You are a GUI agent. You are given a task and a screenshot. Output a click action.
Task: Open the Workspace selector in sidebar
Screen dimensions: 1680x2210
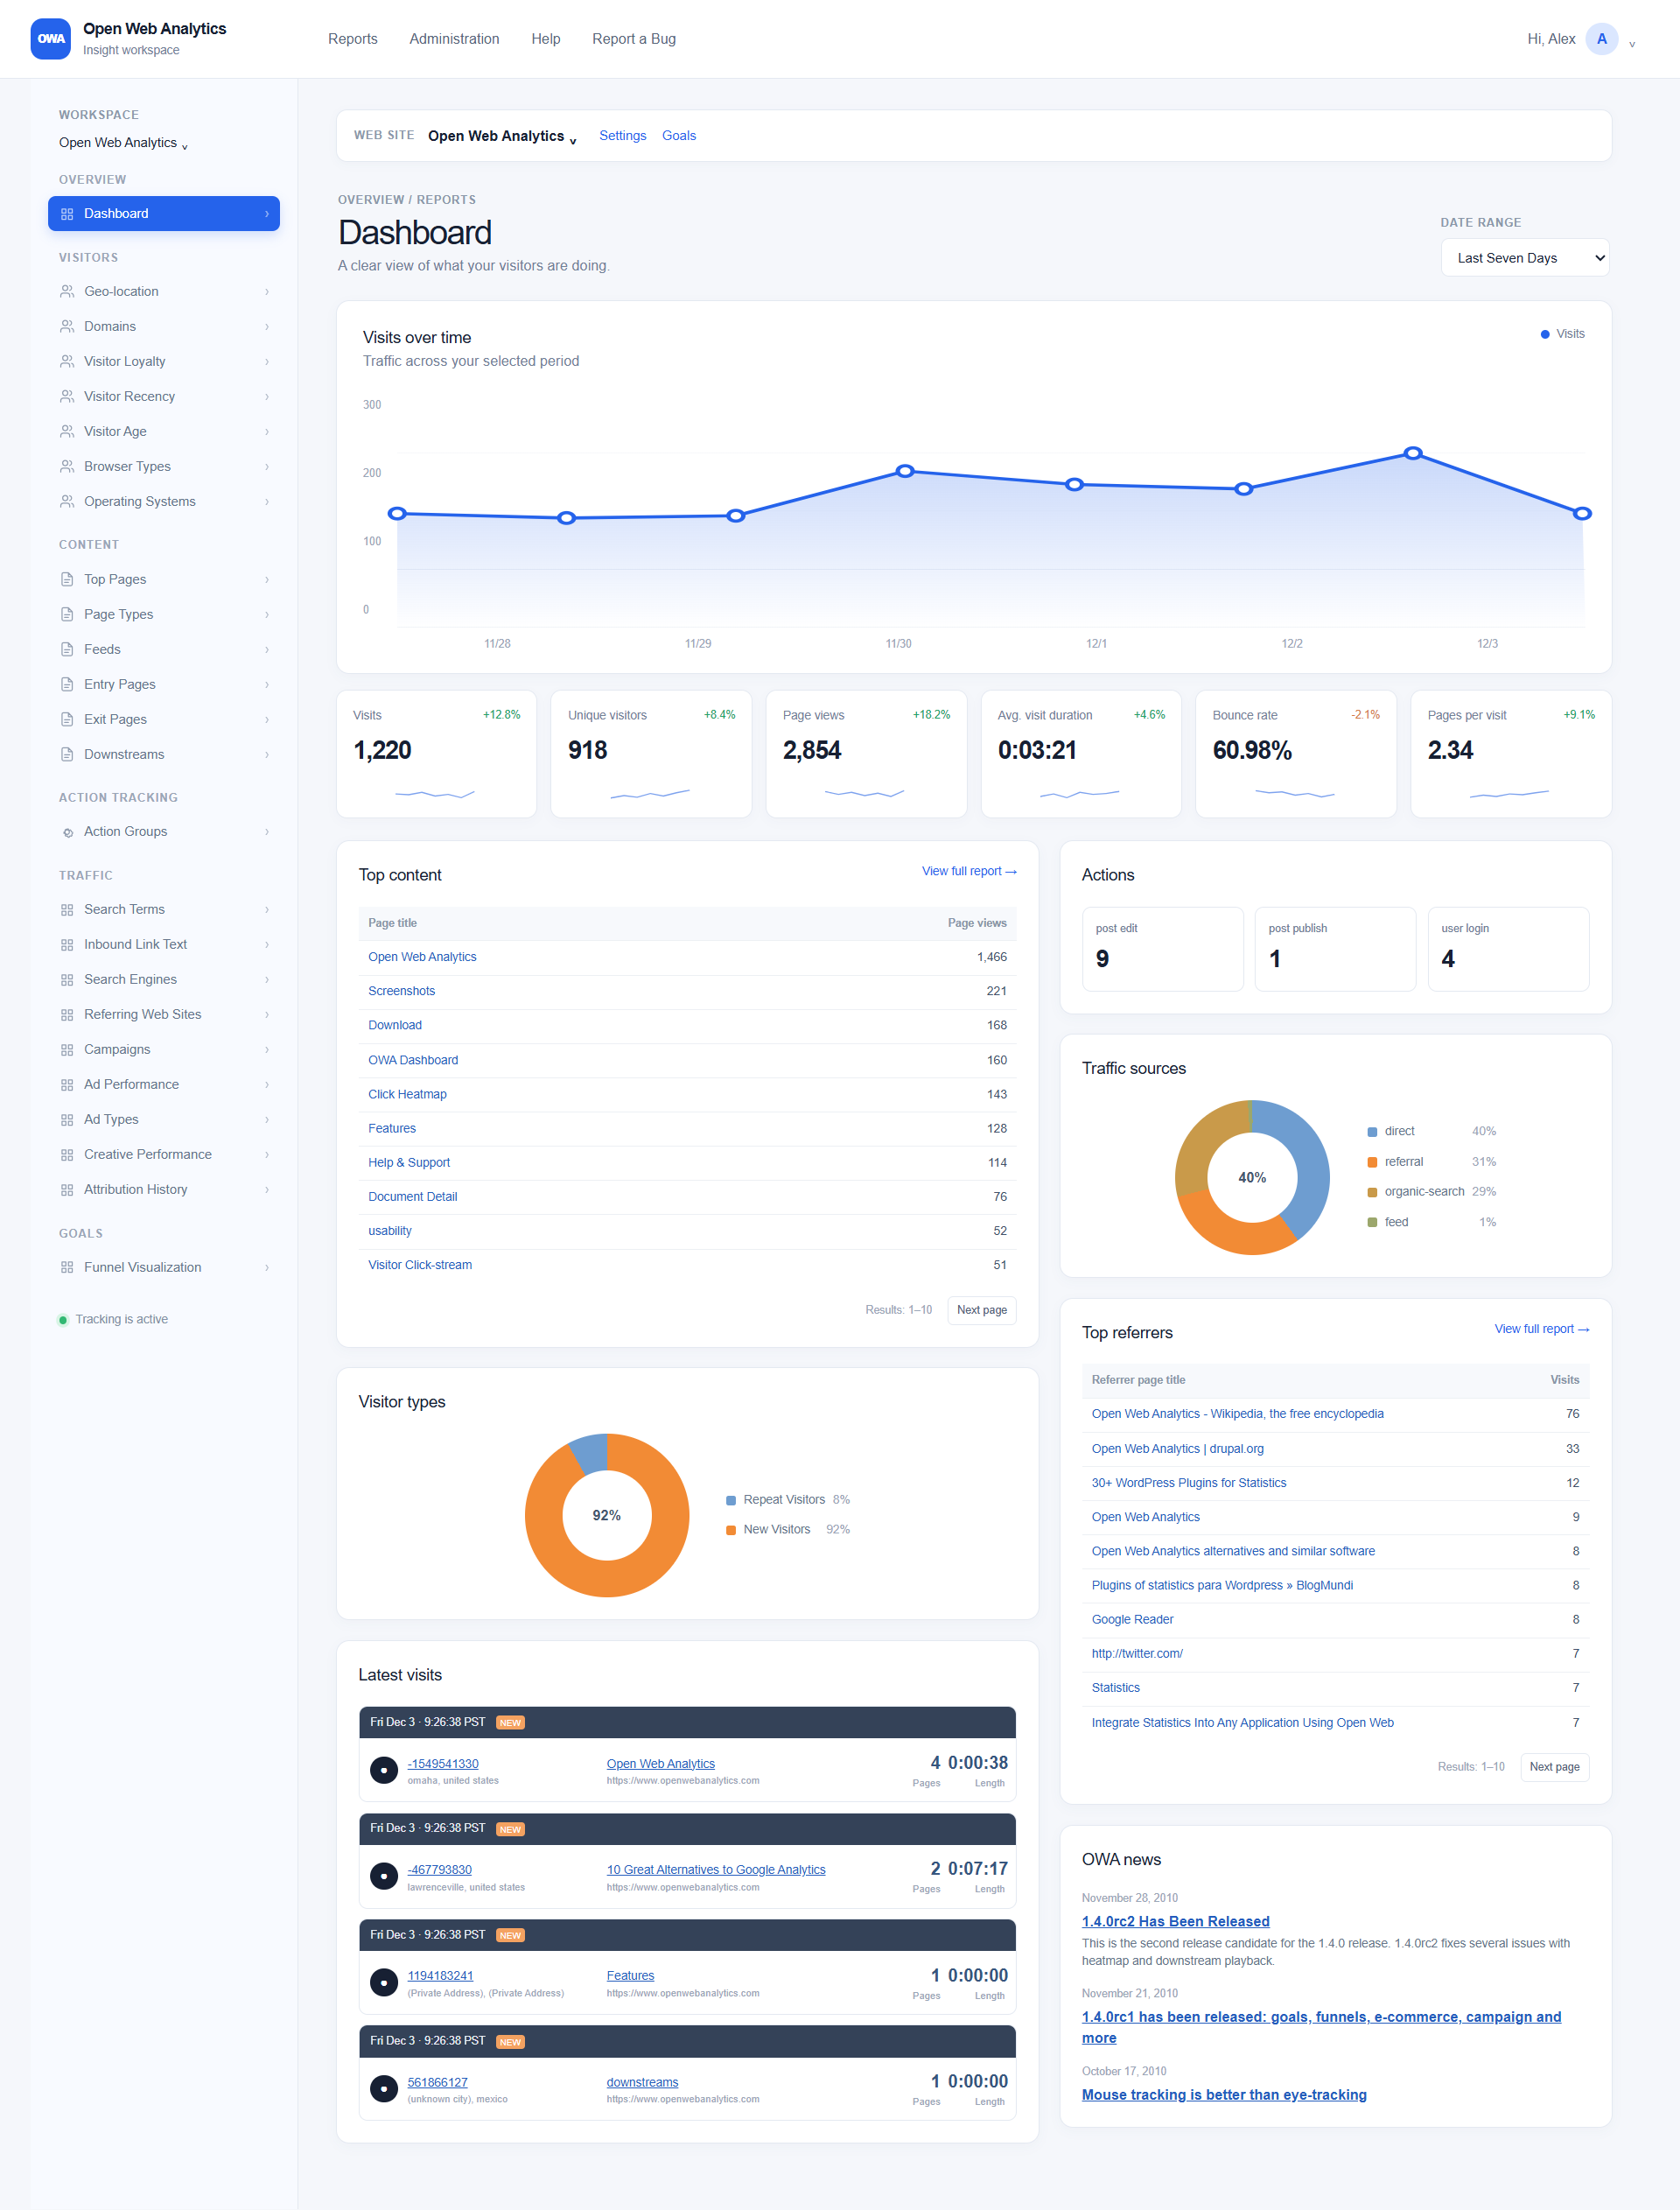click(x=123, y=143)
